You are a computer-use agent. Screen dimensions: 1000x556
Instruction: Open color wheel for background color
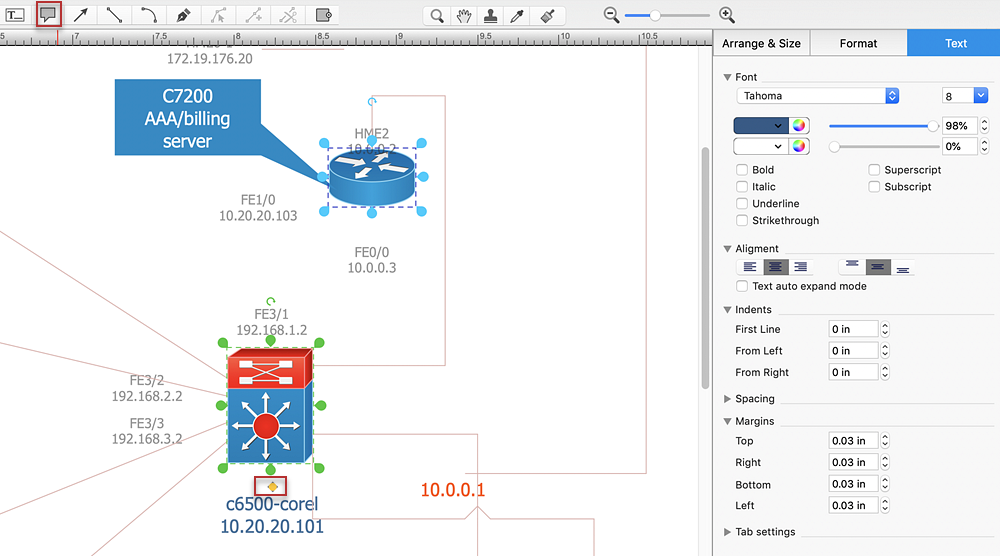pyautogui.click(x=799, y=146)
